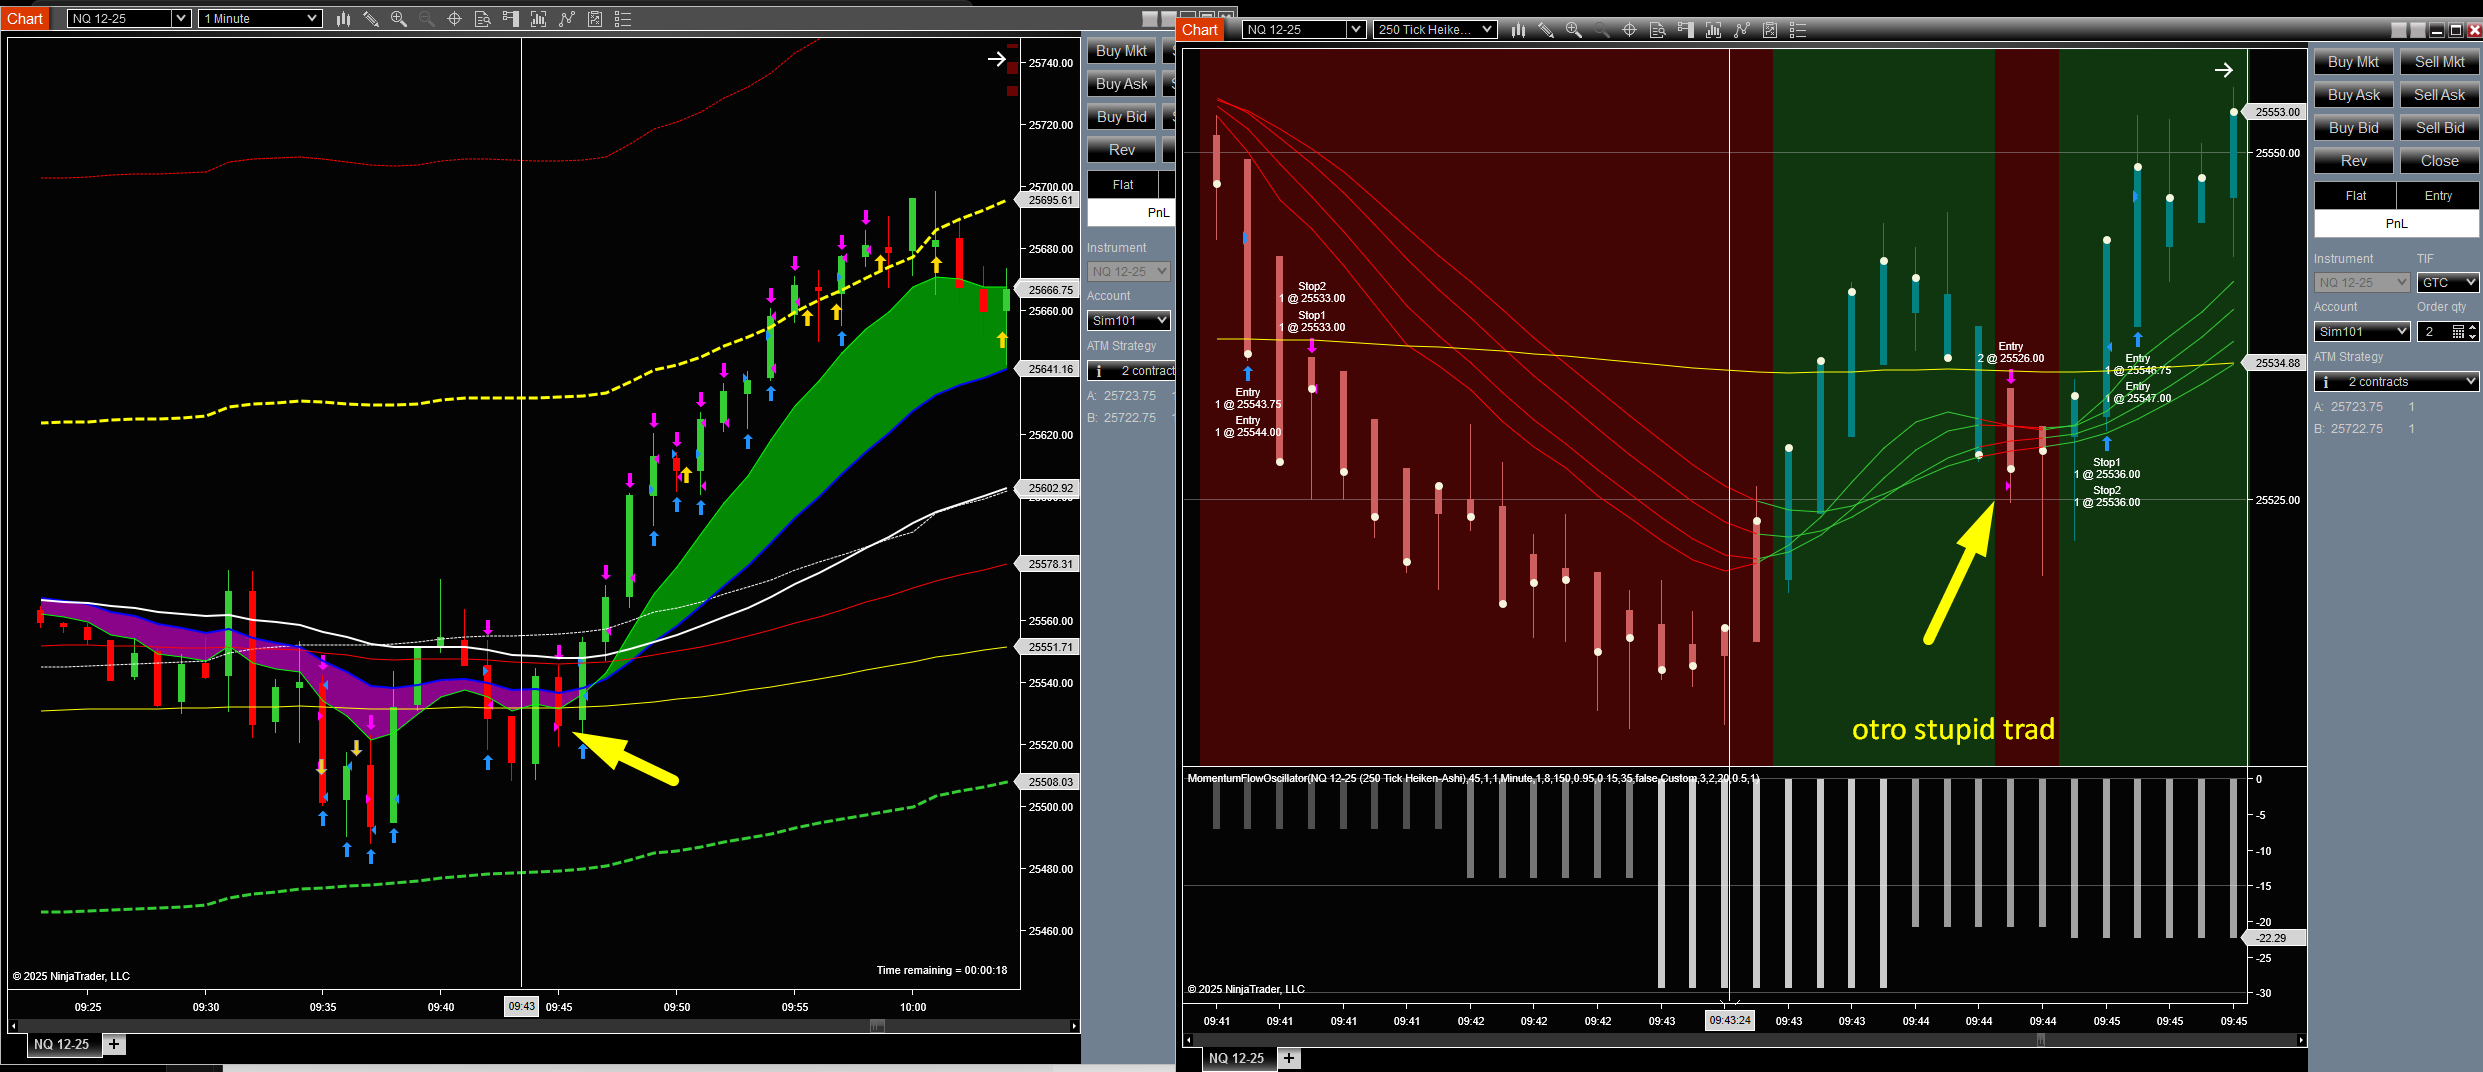Toggle Chart Trader icon in 1 Minute chart toolbar
This screenshot has width=2483, height=1072.
(x=510, y=19)
